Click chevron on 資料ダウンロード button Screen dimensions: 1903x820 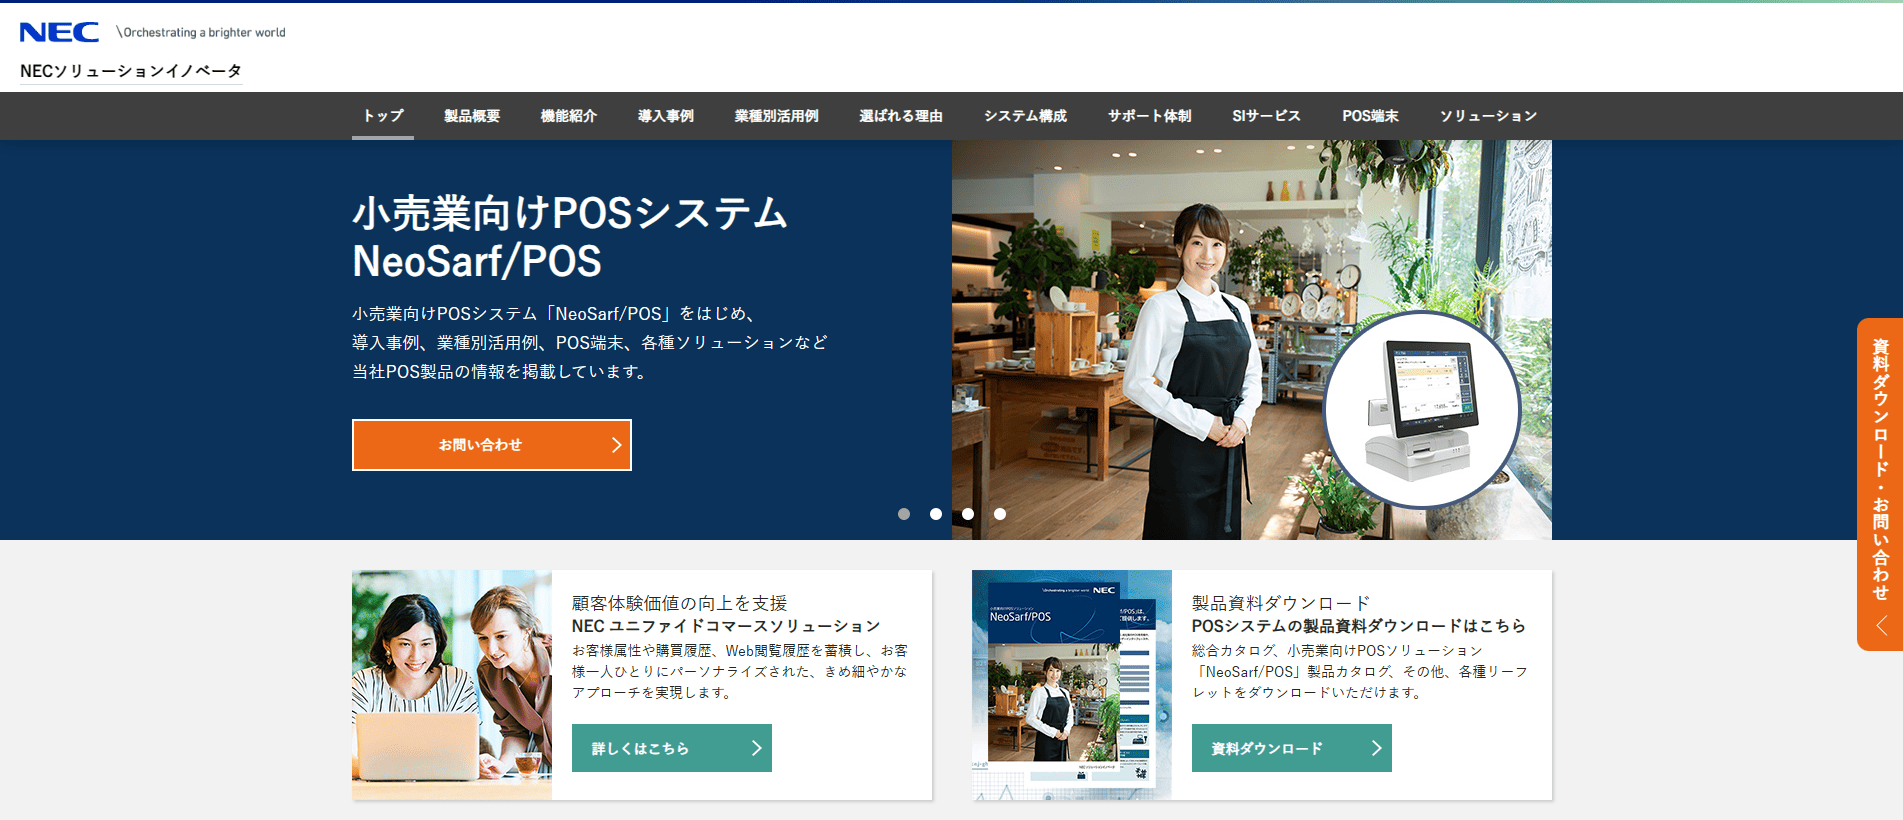pos(1376,748)
